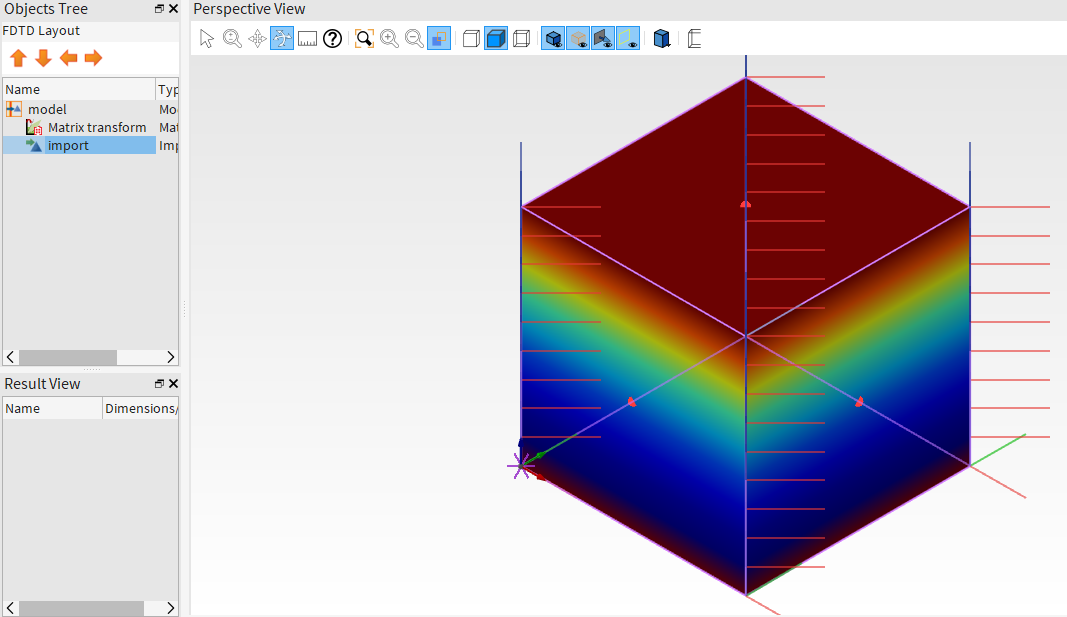Image resolution: width=1067 pixels, height=617 pixels.
Task: Click the blue cube with arrow icon
Action: [x=661, y=39]
